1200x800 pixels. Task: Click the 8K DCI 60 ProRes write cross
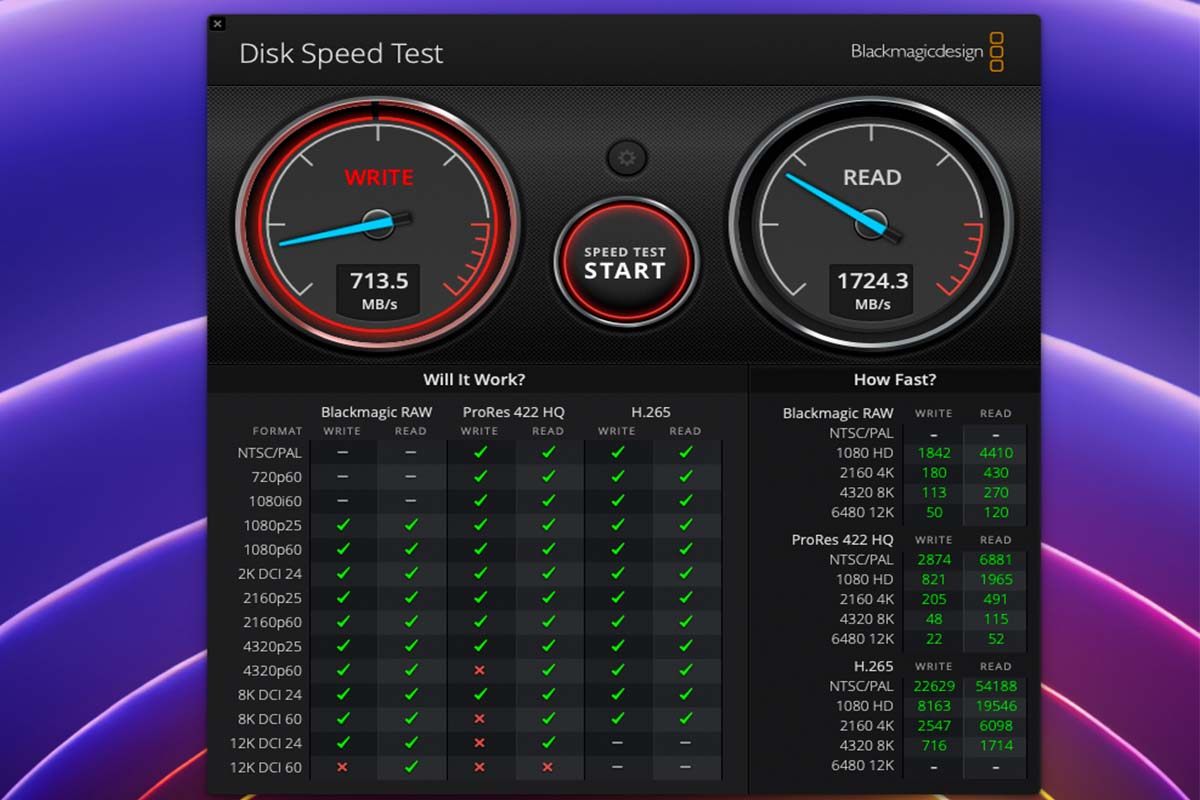pos(479,718)
